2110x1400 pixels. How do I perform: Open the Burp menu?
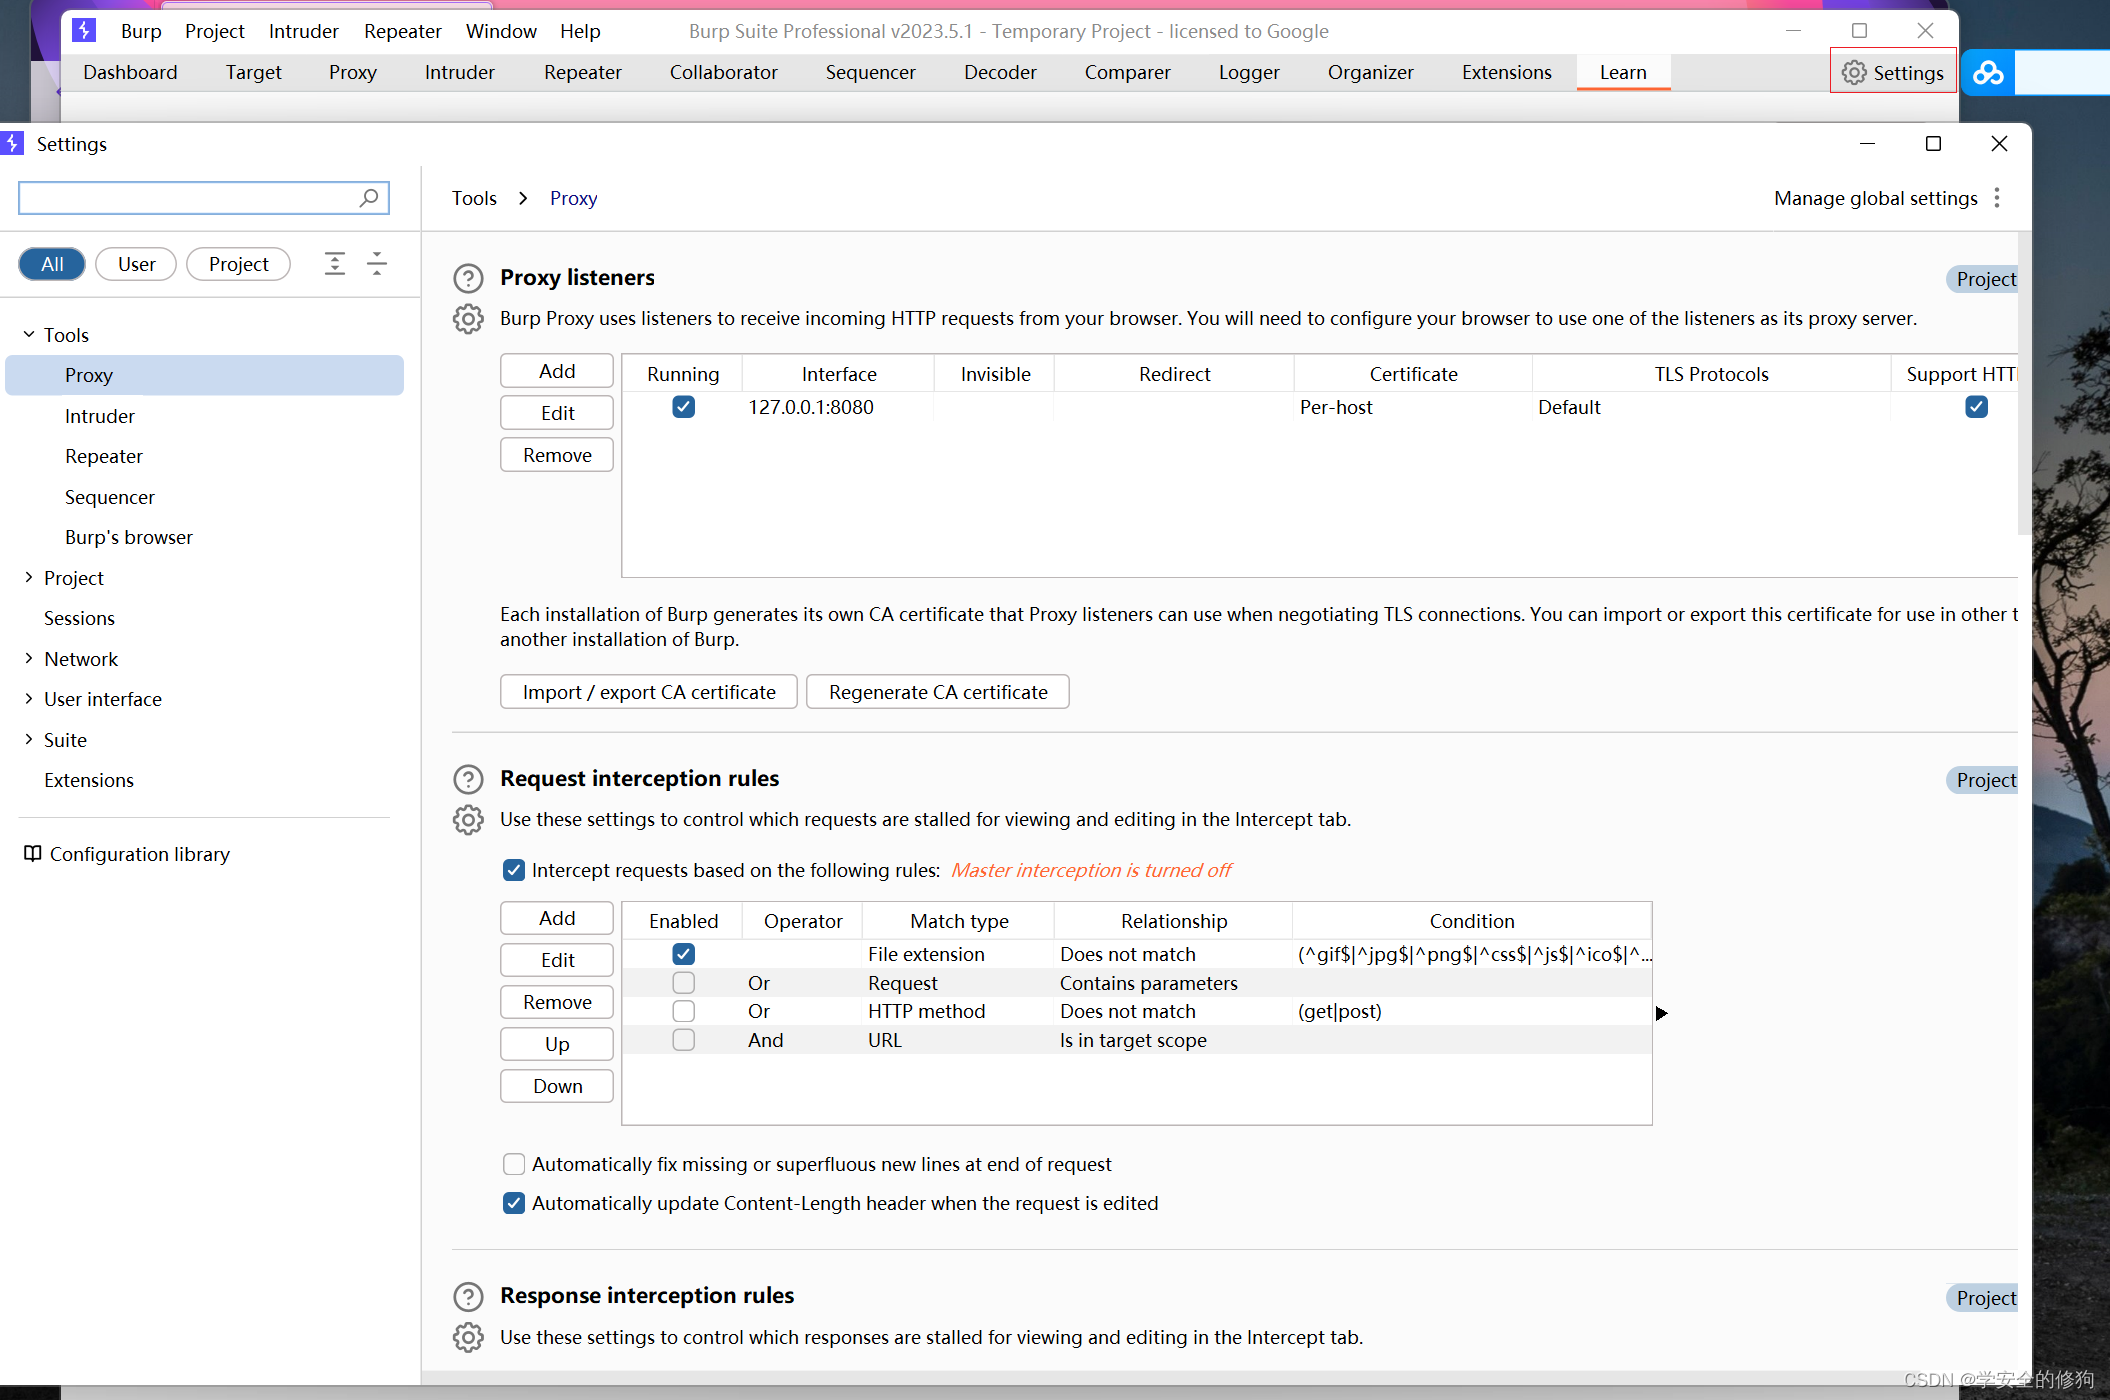pyautogui.click(x=141, y=31)
